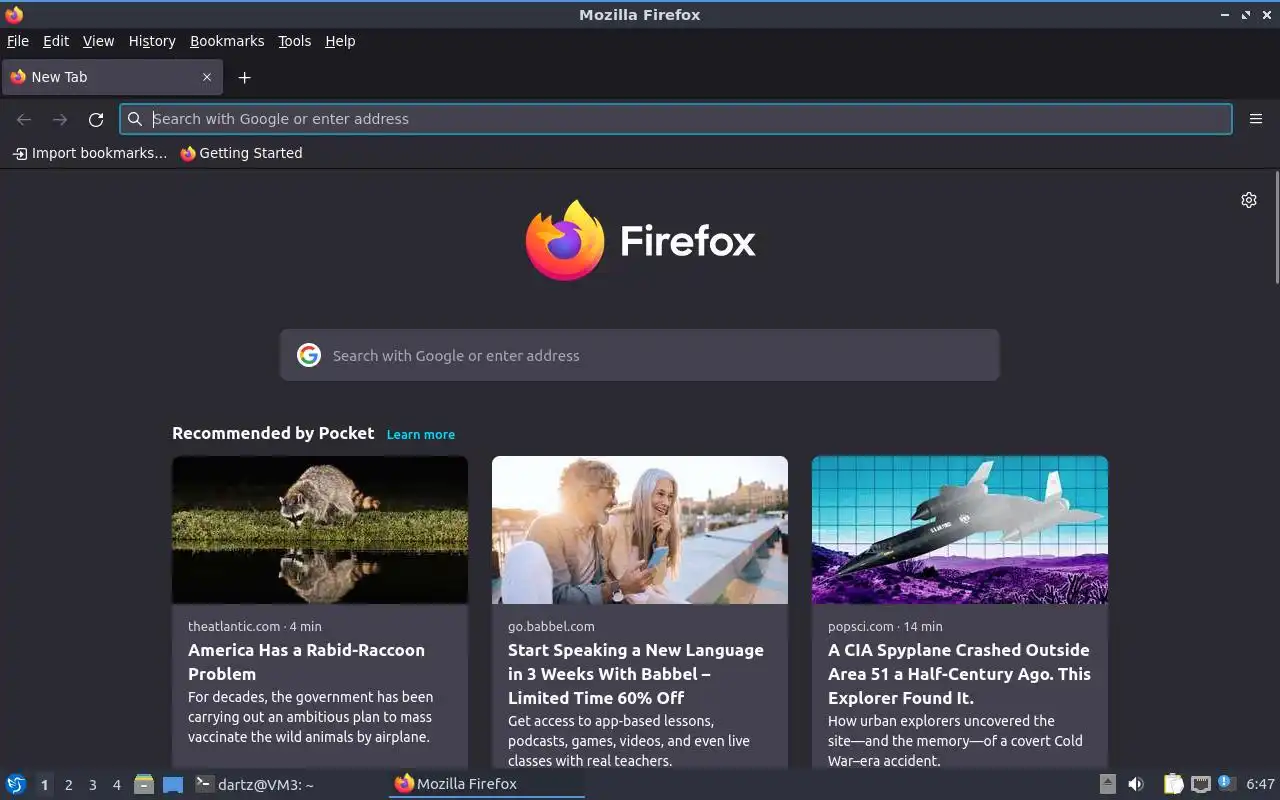Image resolution: width=1280 pixels, height=800 pixels.
Task: Click the reload page button
Action: click(x=96, y=119)
